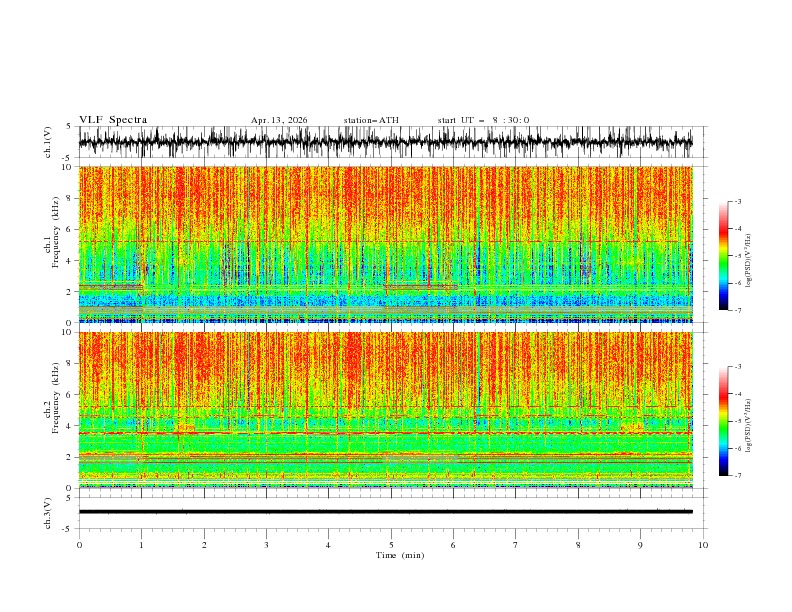
Task: Click the "5" minute time axis tick
Action: [x=391, y=545]
